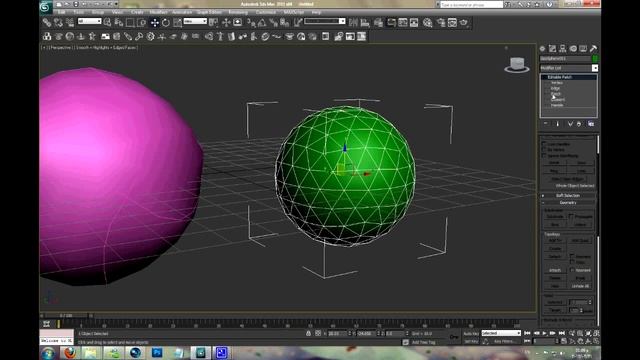Click the Select Open Edges button
This screenshot has height=360, width=640.
568,179
